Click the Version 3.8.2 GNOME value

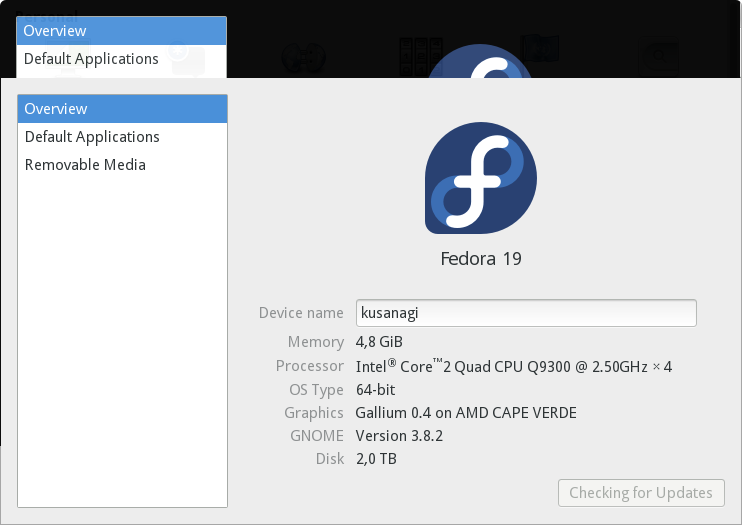[399, 436]
